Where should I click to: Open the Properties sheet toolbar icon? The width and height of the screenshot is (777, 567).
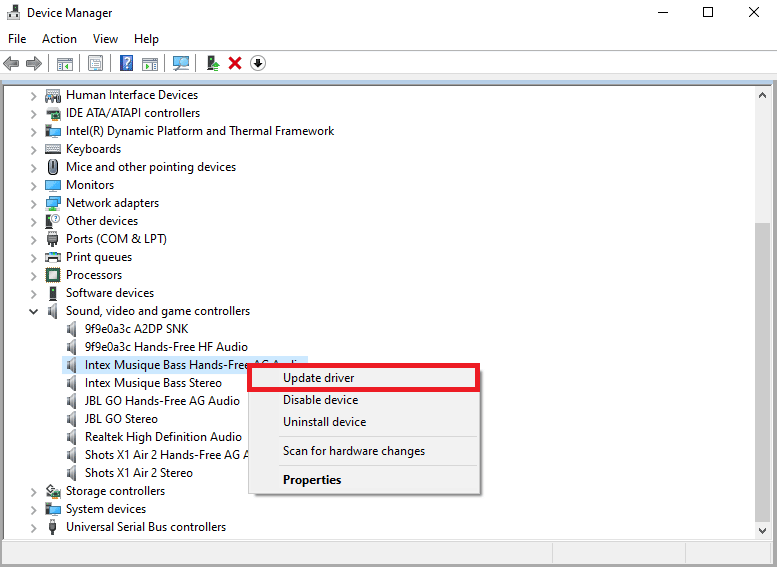coord(96,63)
